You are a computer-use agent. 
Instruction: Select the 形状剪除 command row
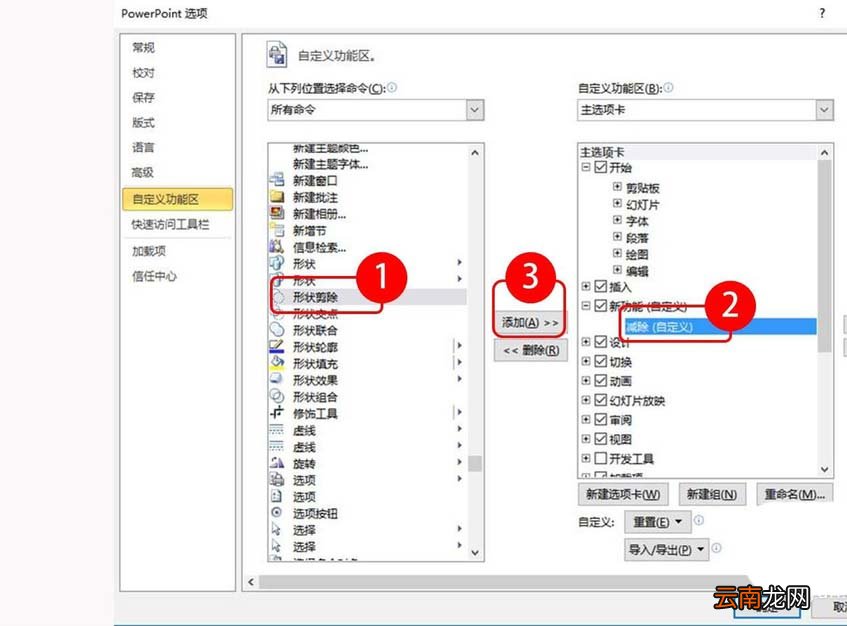click(368, 297)
